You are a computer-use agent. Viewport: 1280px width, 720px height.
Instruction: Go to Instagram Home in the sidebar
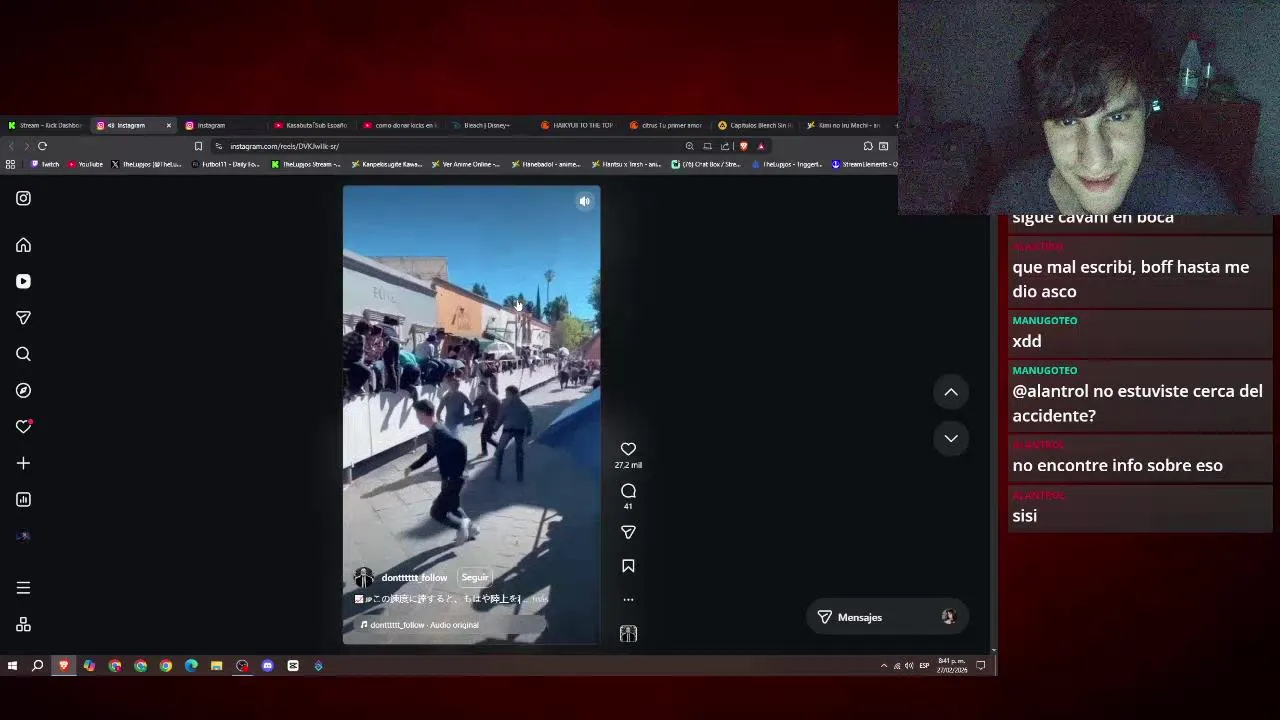23,245
